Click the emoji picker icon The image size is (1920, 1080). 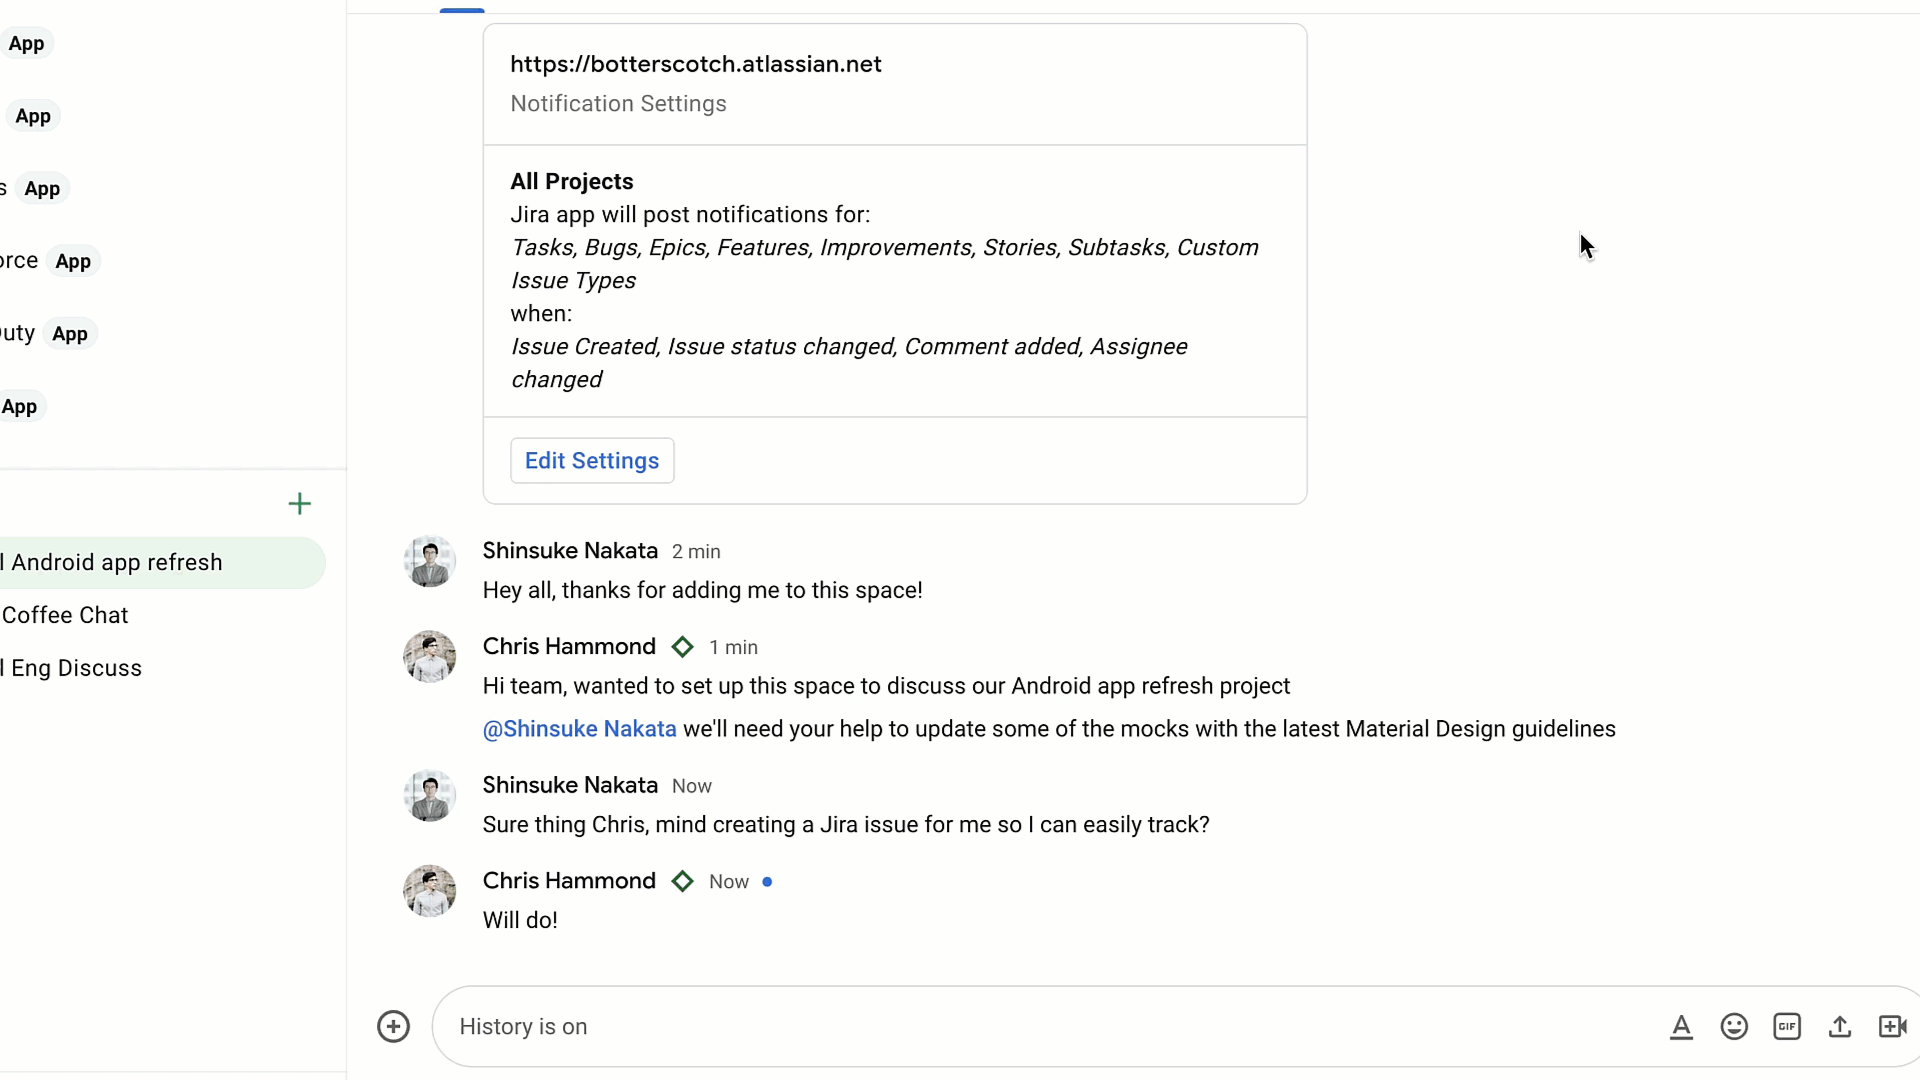tap(1735, 1026)
